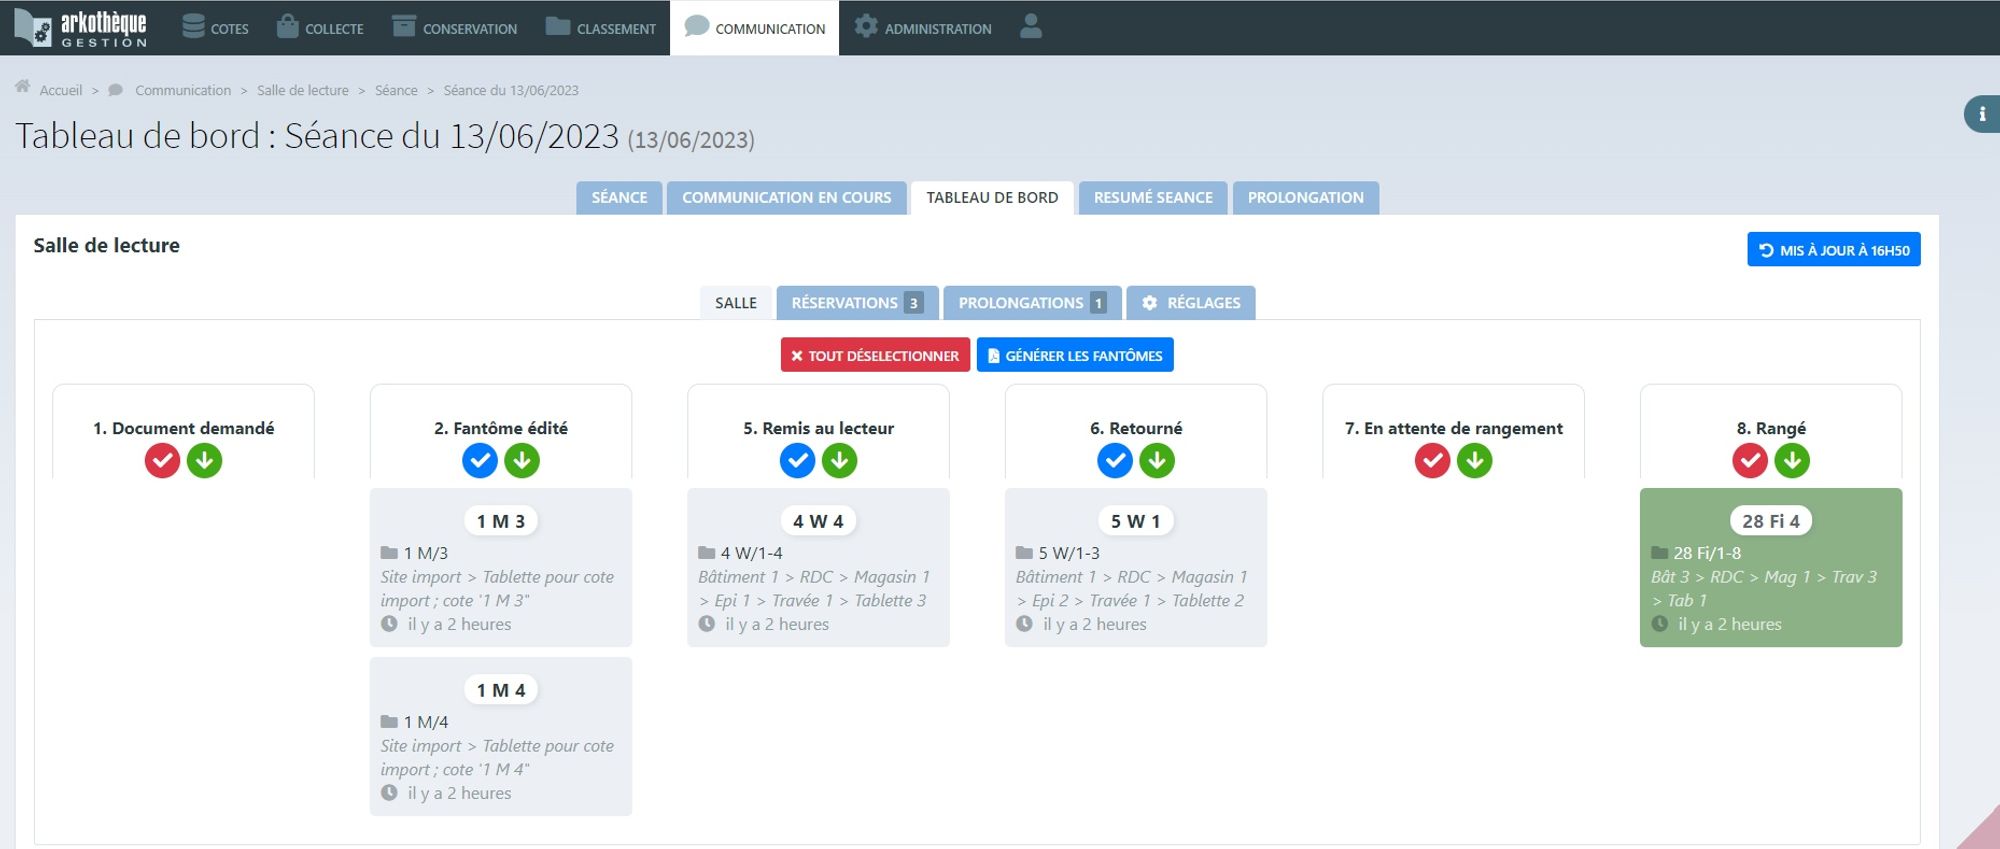The width and height of the screenshot is (2000, 849).
Task: Open the Cotes menu in navbar
Action: point(216,28)
